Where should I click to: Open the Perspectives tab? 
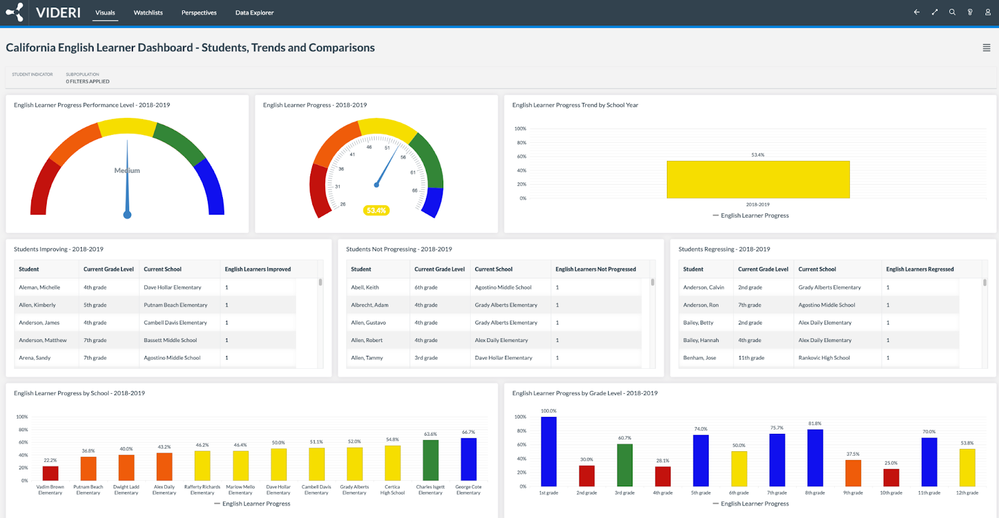click(x=199, y=13)
